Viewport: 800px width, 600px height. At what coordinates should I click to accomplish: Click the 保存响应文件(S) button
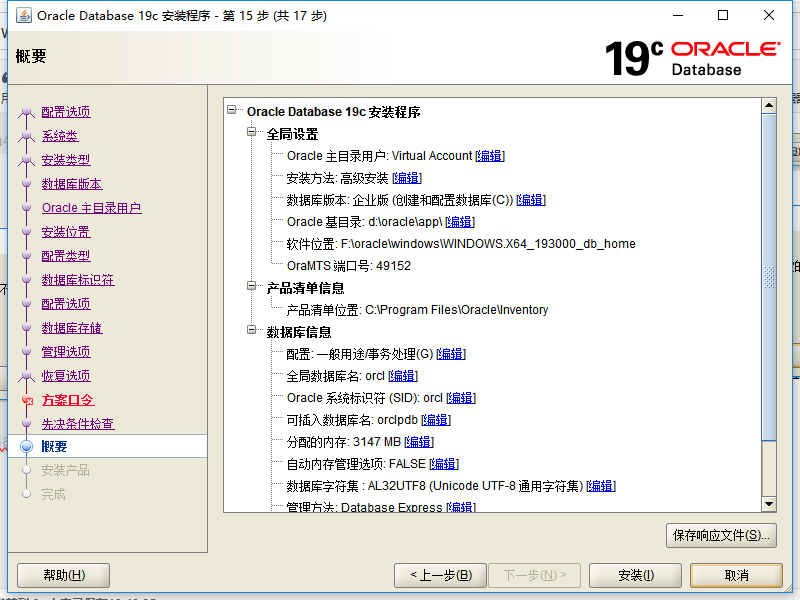[722, 535]
